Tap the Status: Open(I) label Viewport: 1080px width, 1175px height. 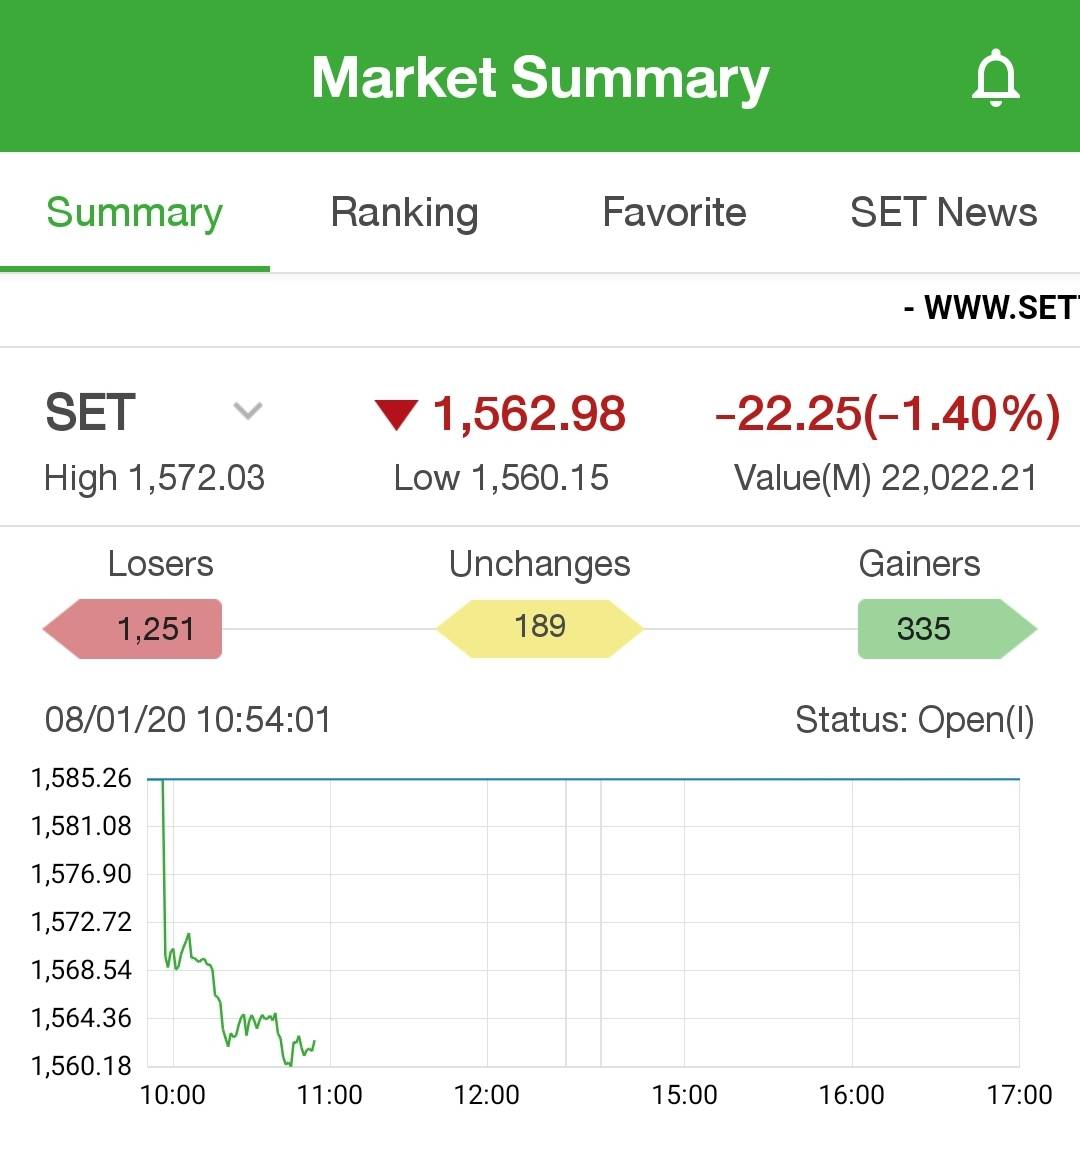click(x=914, y=720)
